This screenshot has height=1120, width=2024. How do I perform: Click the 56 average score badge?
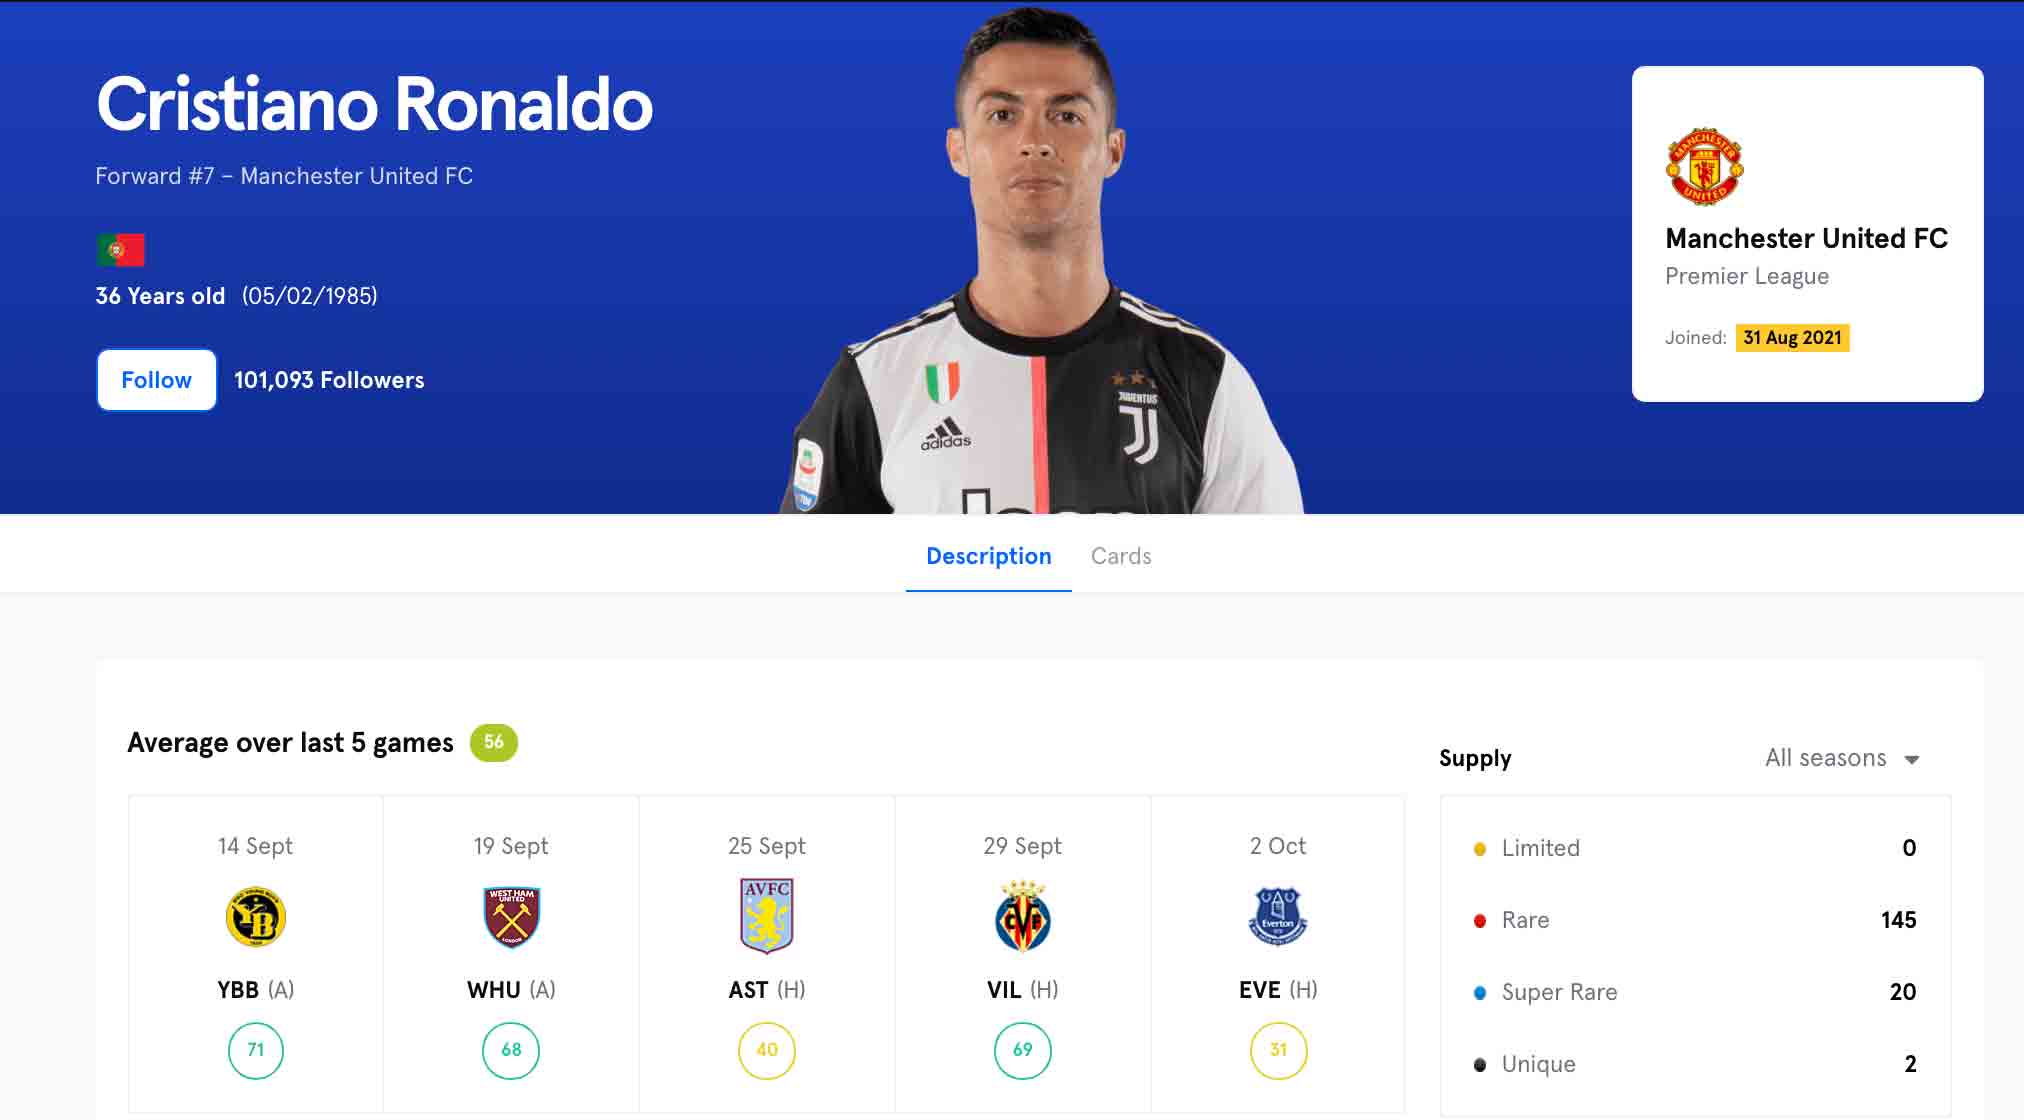tap(494, 742)
